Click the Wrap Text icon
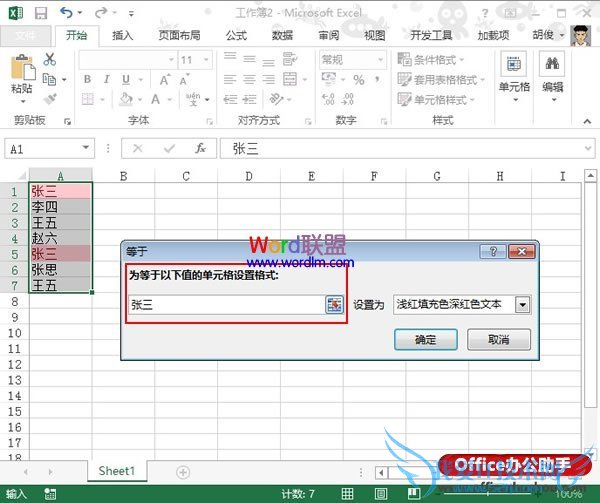 pyautogui.click(x=289, y=59)
